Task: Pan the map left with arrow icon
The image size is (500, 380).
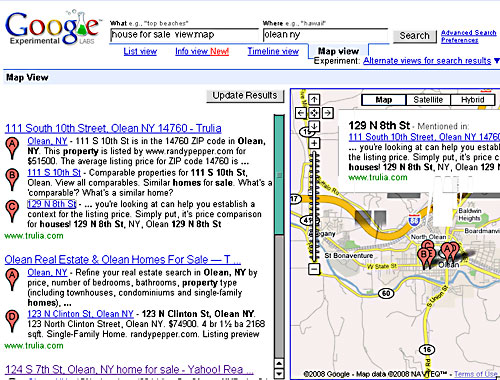Action: [x=301, y=113]
